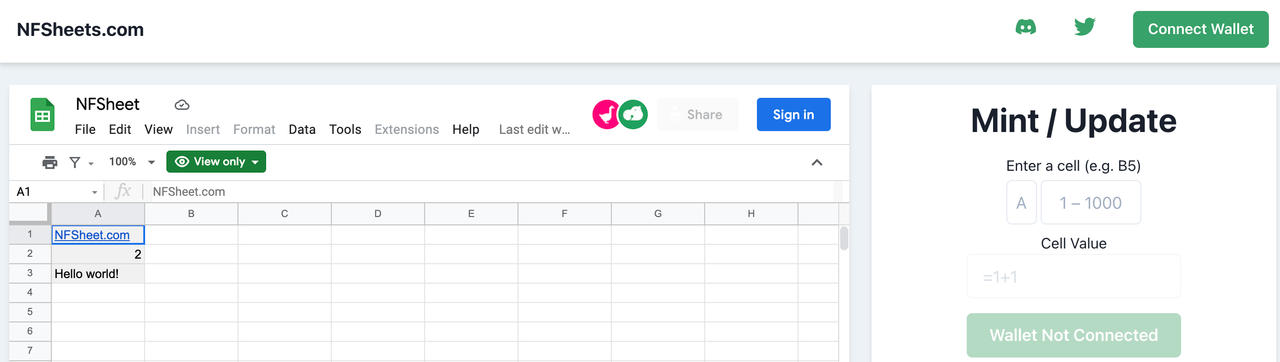Viewport: 1280px width, 362px height.
Task: Click the print icon in toolbar
Action: pos(50,162)
